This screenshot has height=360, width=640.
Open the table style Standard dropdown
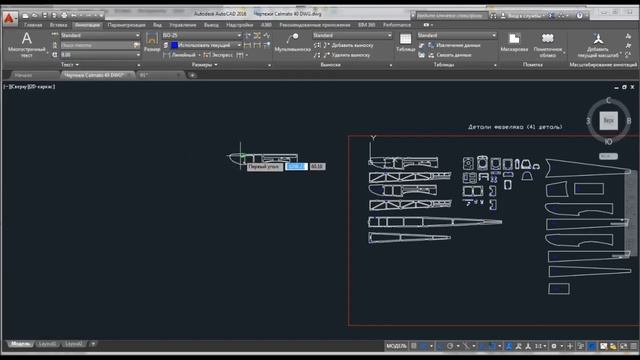(457, 36)
